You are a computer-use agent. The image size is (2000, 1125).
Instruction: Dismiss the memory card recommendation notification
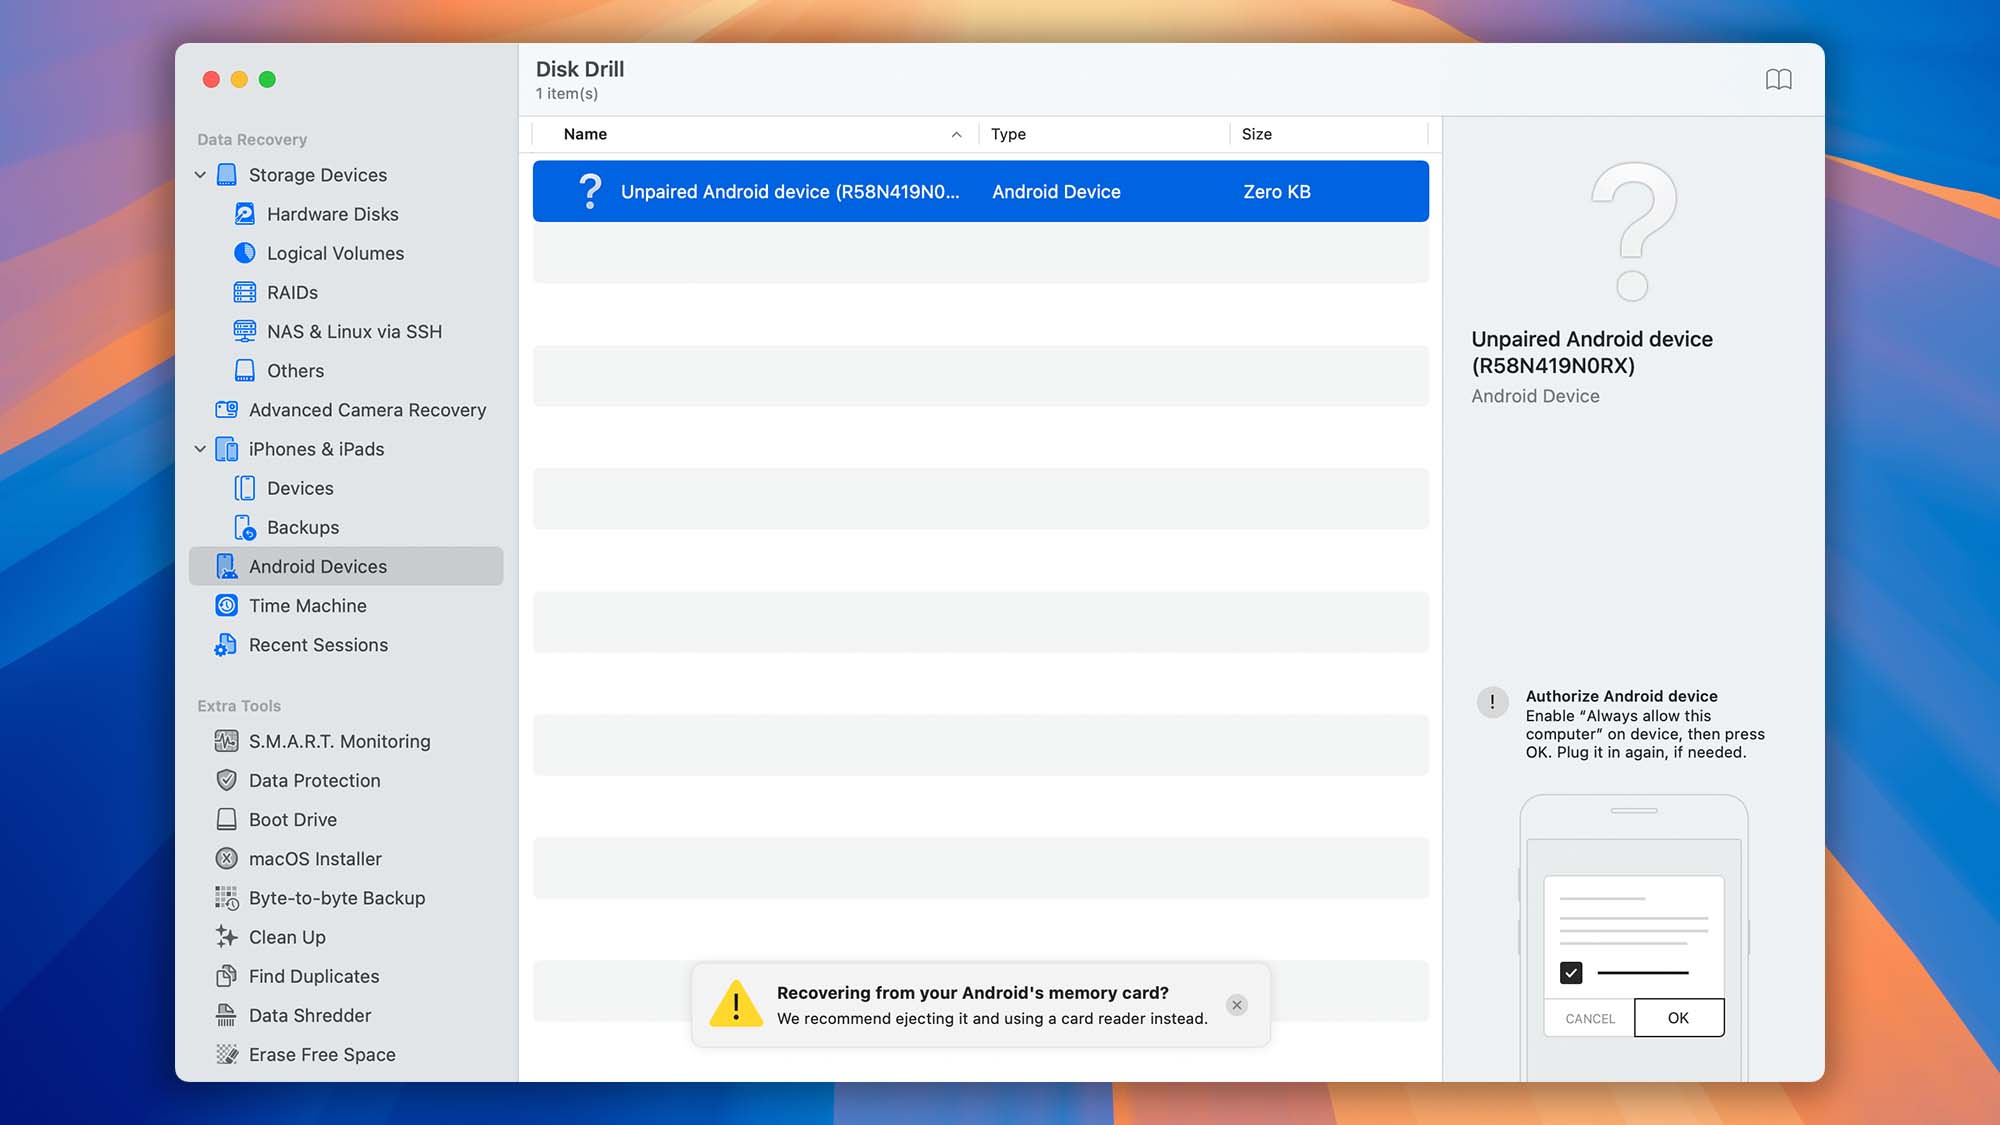(x=1237, y=1005)
